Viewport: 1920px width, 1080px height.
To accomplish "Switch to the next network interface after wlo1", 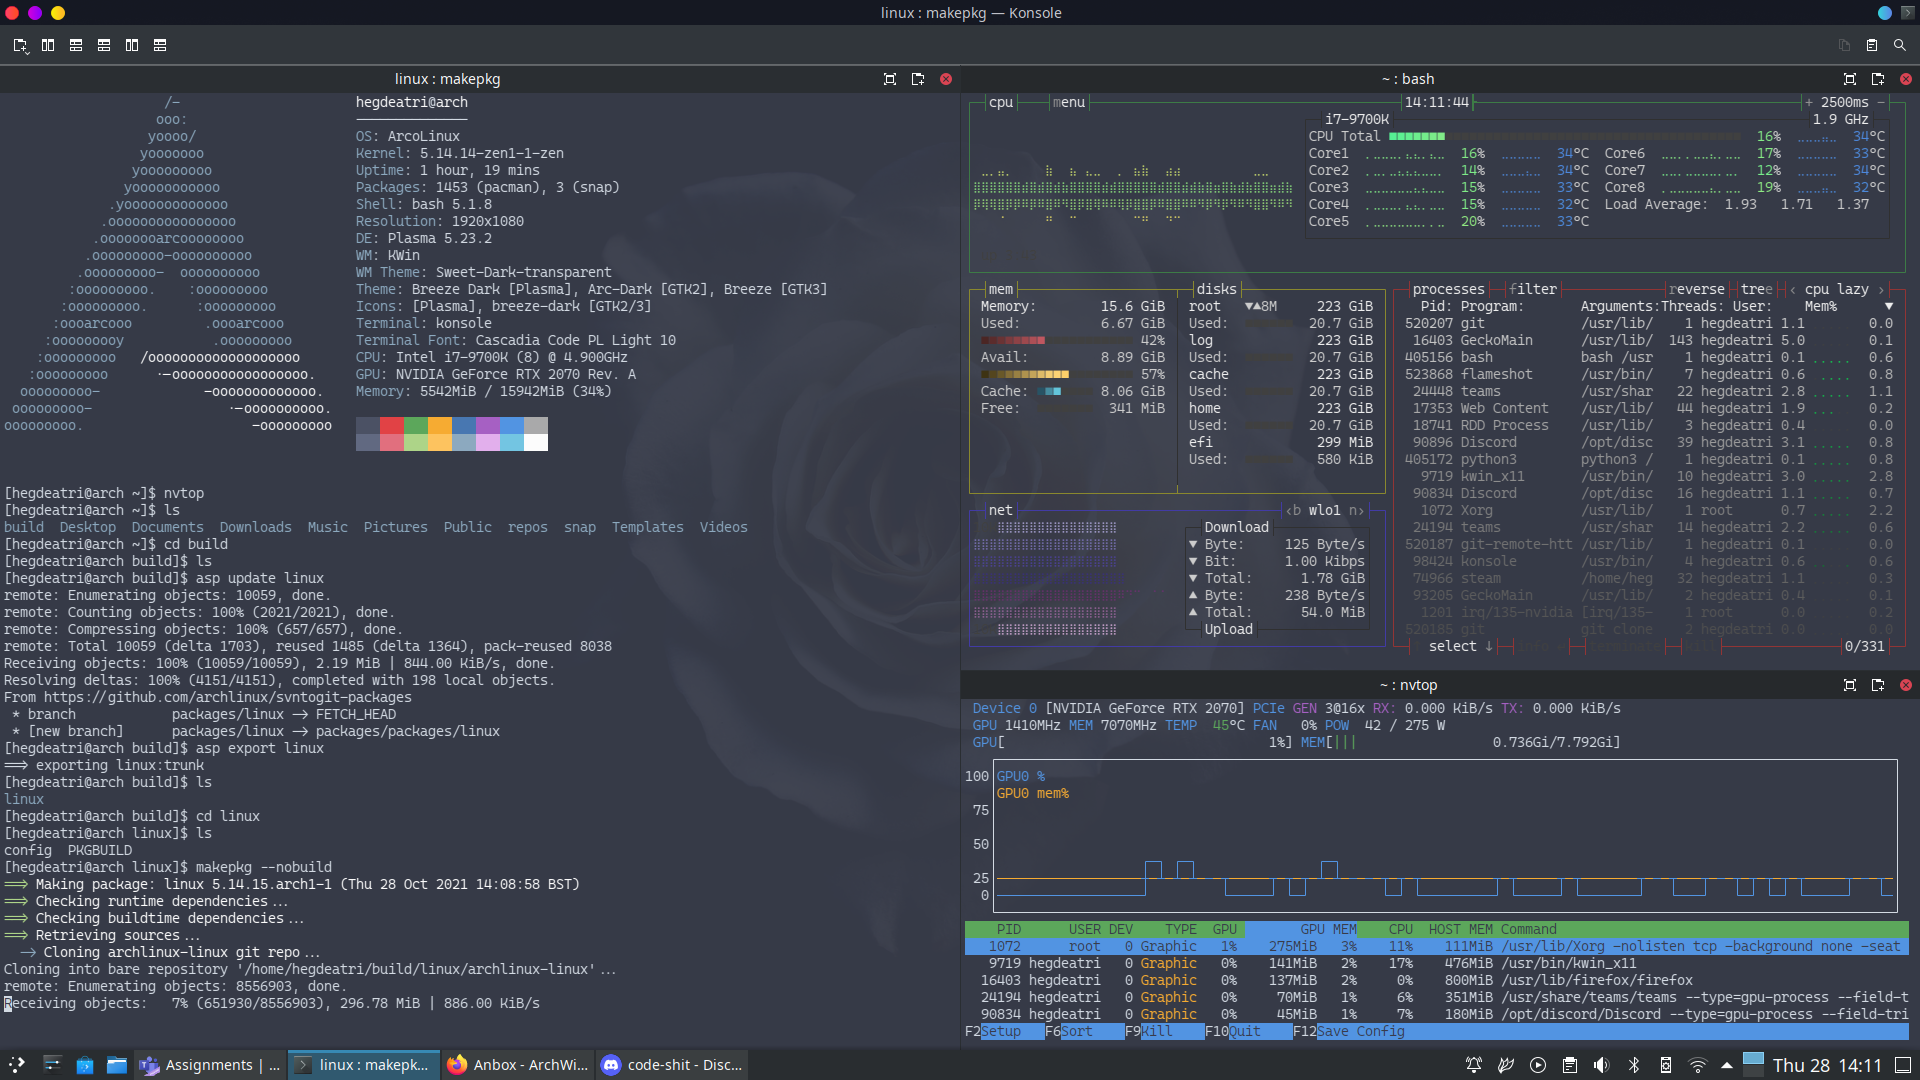I will click(1357, 510).
